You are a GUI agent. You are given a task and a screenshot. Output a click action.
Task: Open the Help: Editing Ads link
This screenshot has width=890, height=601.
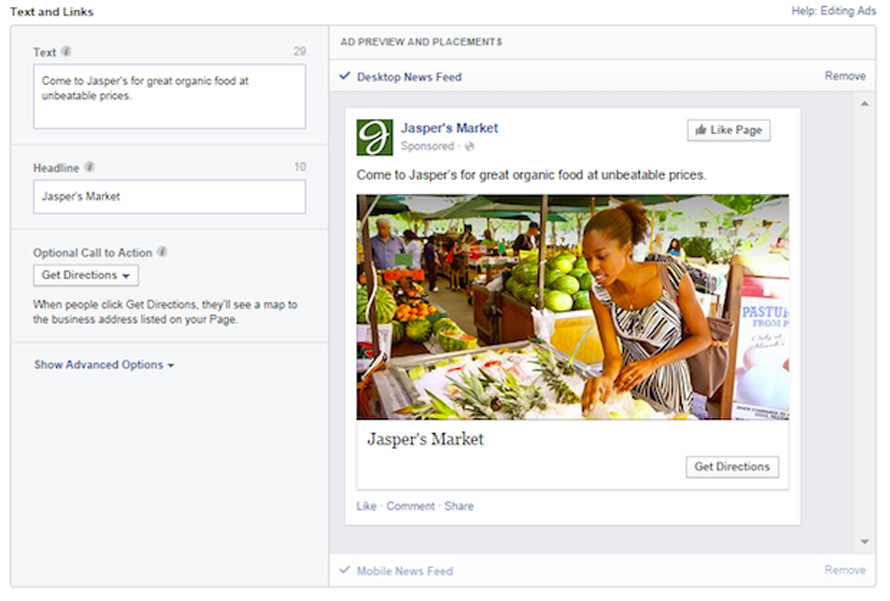[x=834, y=11]
